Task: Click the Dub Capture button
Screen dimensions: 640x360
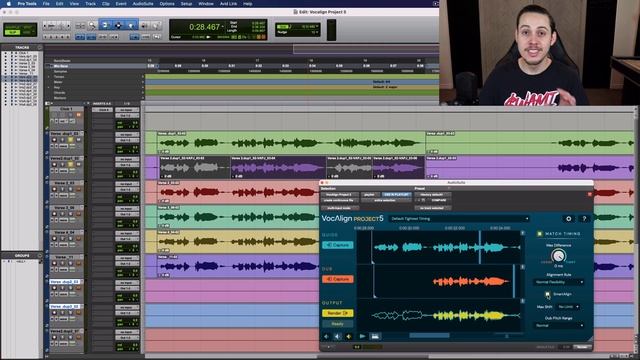Action: pos(338,279)
